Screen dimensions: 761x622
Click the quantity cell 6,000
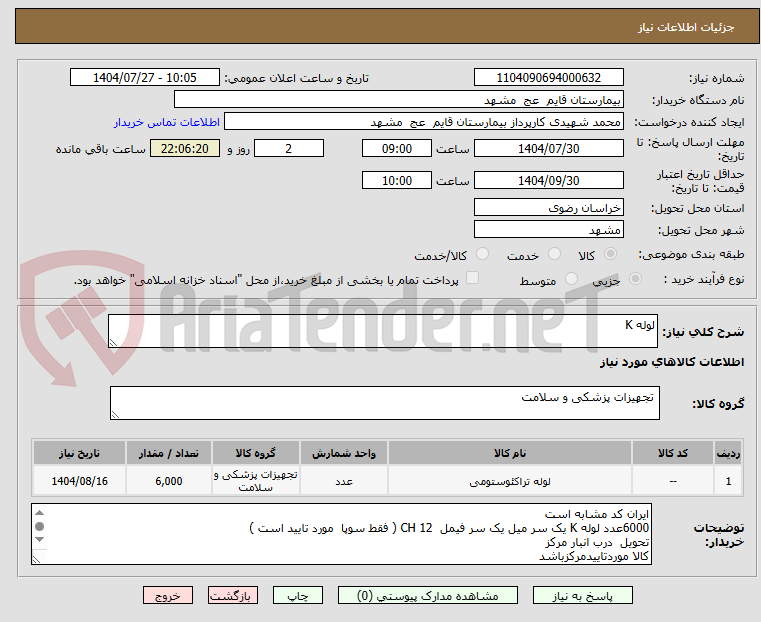tap(169, 481)
